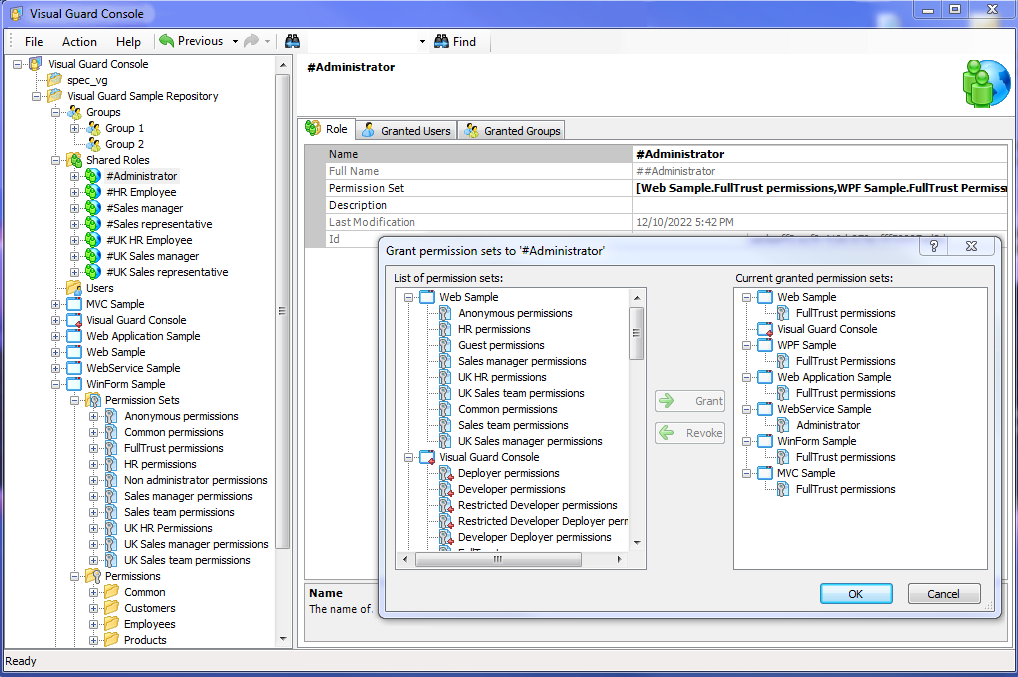1018x677 pixels.
Task: Expand the #Administrator role in the tree
Action: tap(75, 176)
